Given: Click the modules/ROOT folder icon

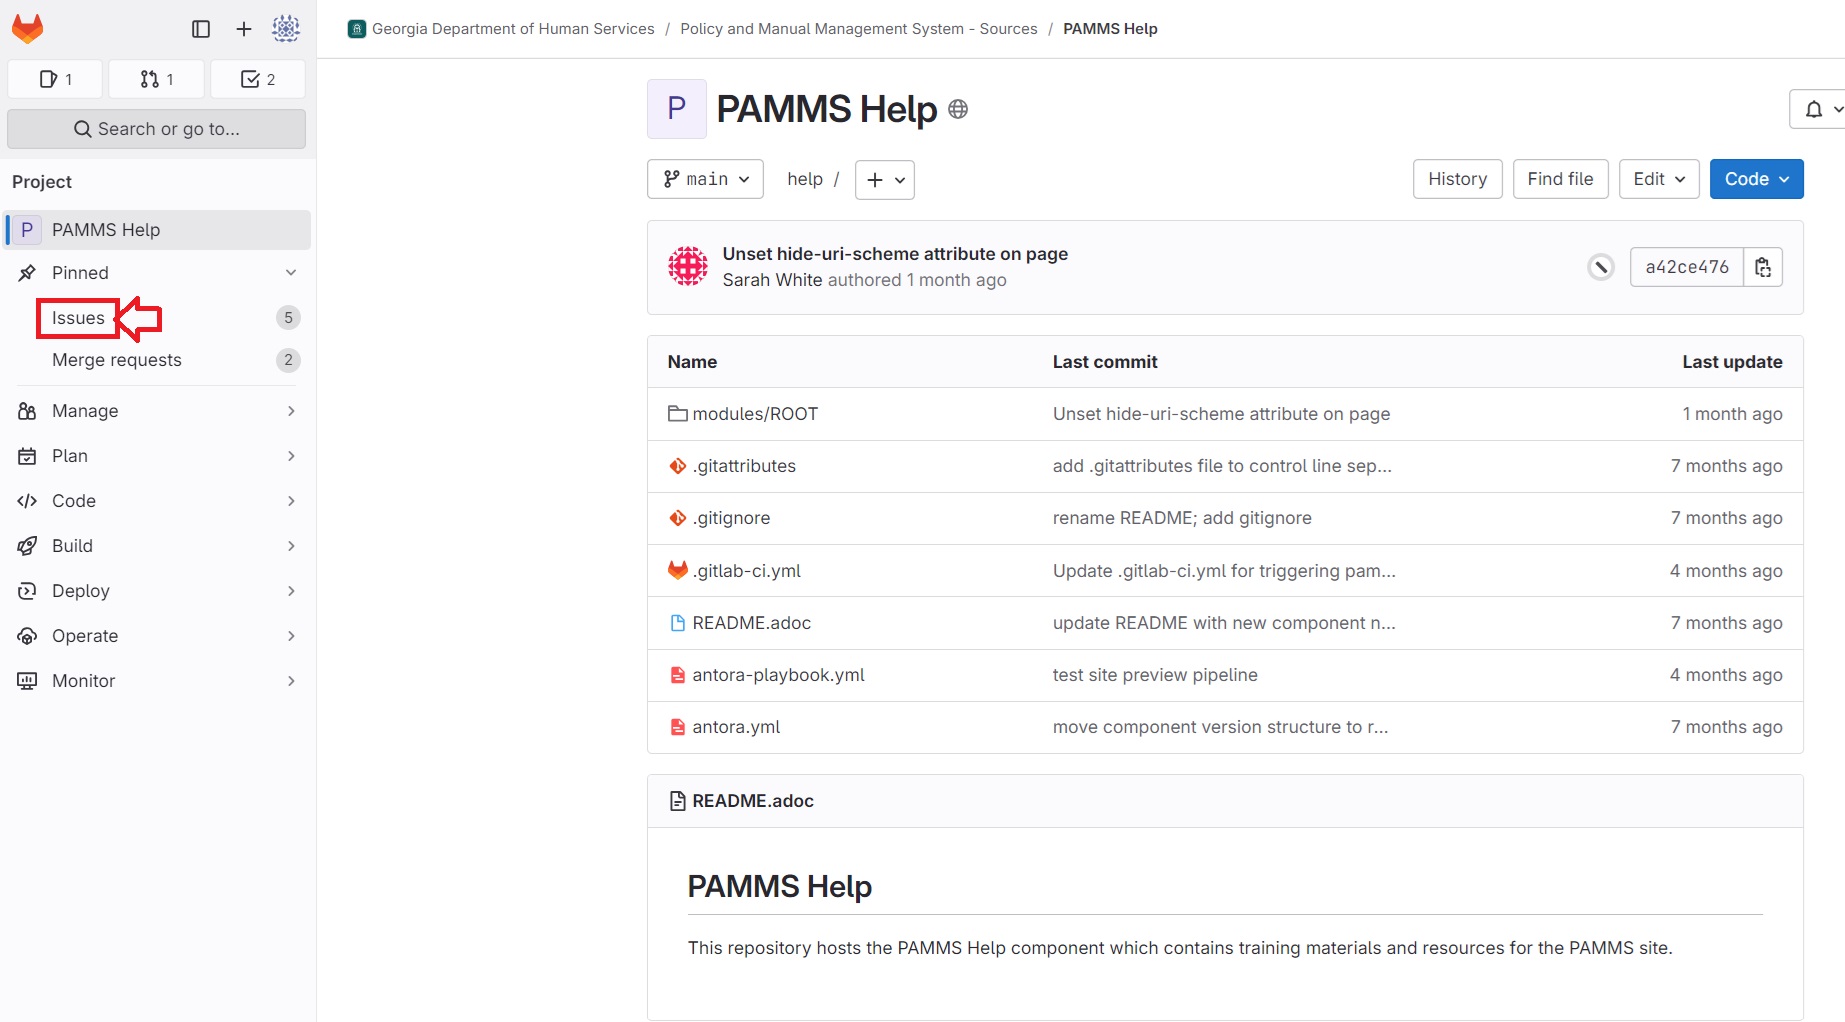Looking at the screenshot, I should point(678,414).
